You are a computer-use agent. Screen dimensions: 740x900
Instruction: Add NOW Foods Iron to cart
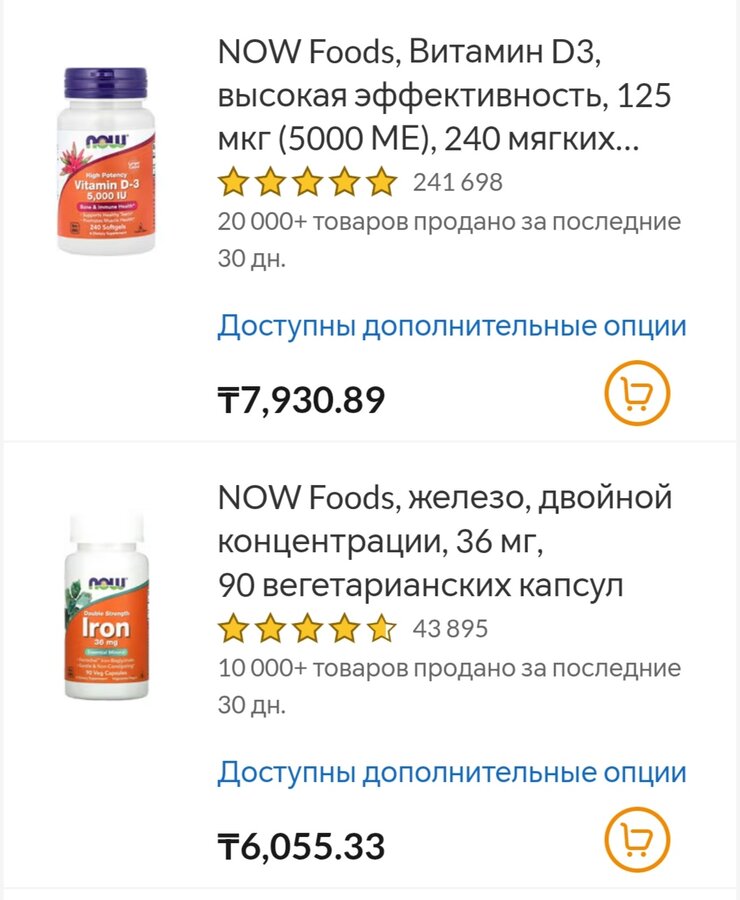click(637, 840)
